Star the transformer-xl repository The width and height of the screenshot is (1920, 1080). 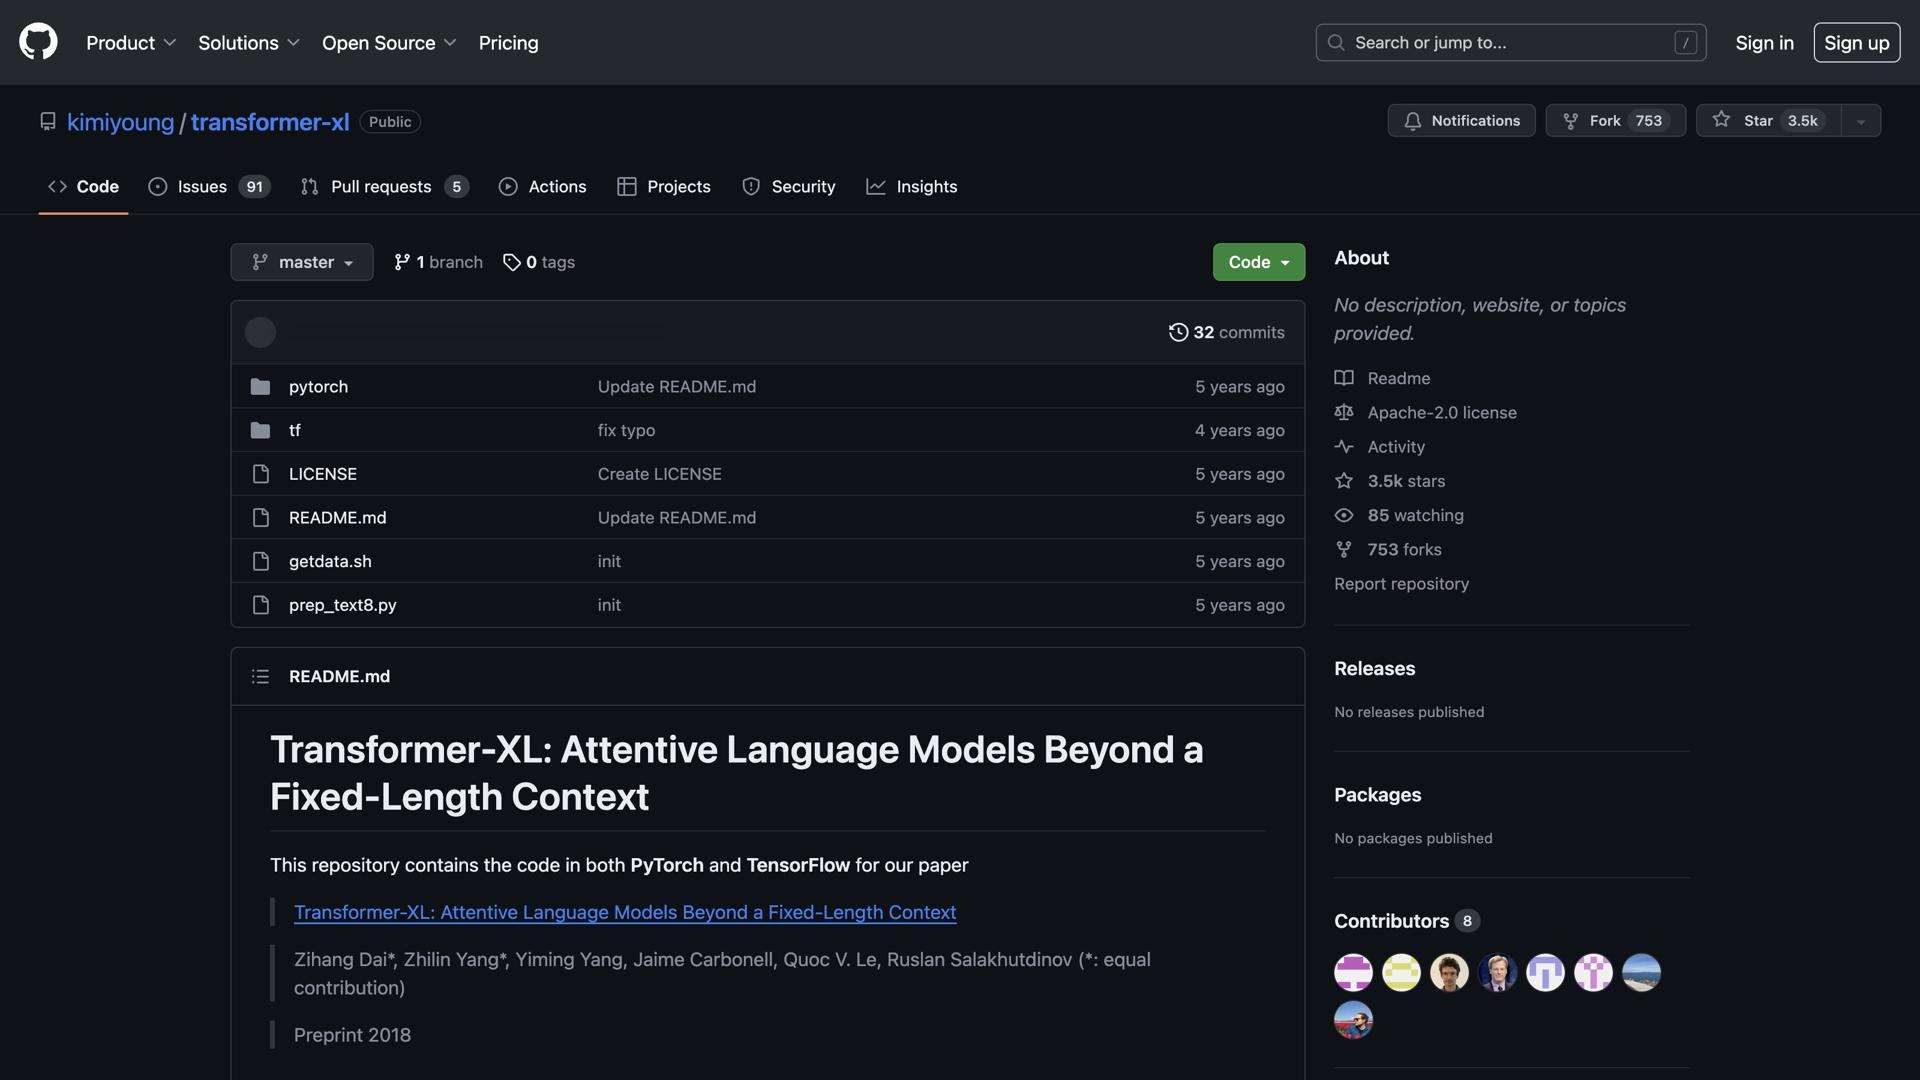tap(1768, 121)
